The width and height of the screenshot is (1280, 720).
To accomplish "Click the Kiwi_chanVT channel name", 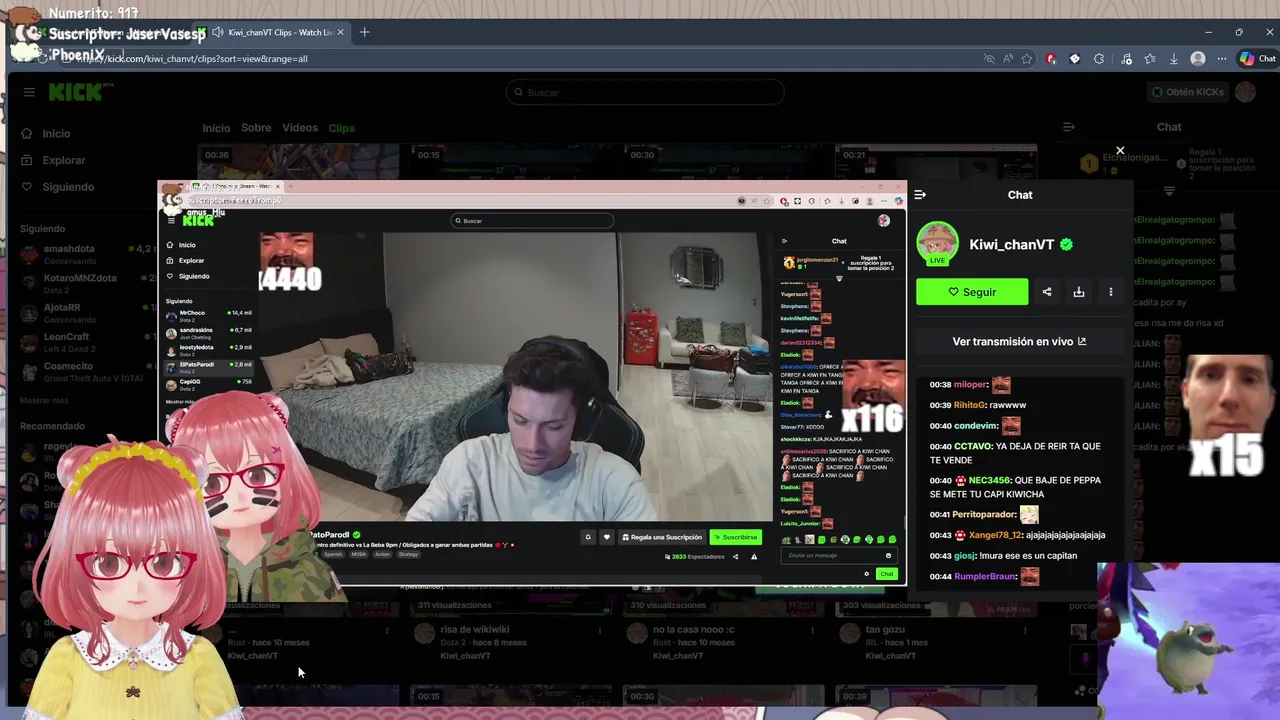I will (x=1011, y=244).
